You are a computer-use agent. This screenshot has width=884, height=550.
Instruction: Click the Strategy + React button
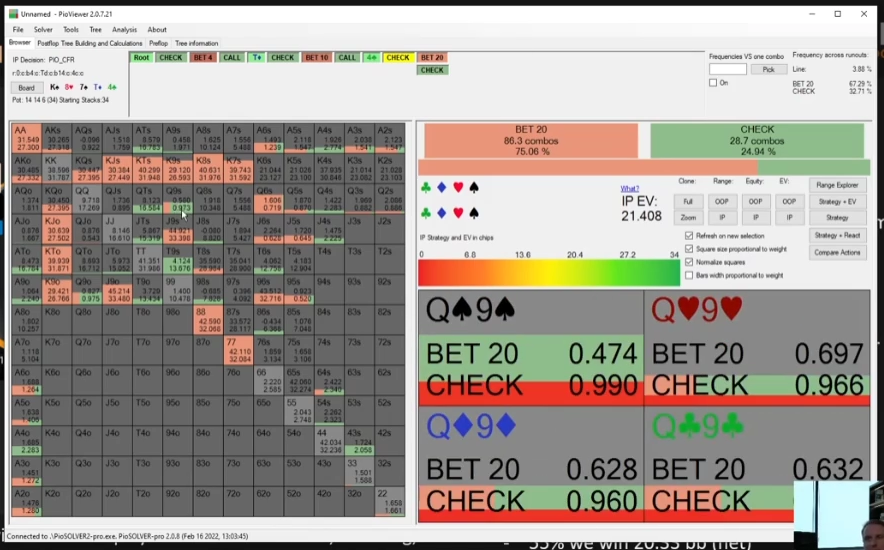point(837,236)
